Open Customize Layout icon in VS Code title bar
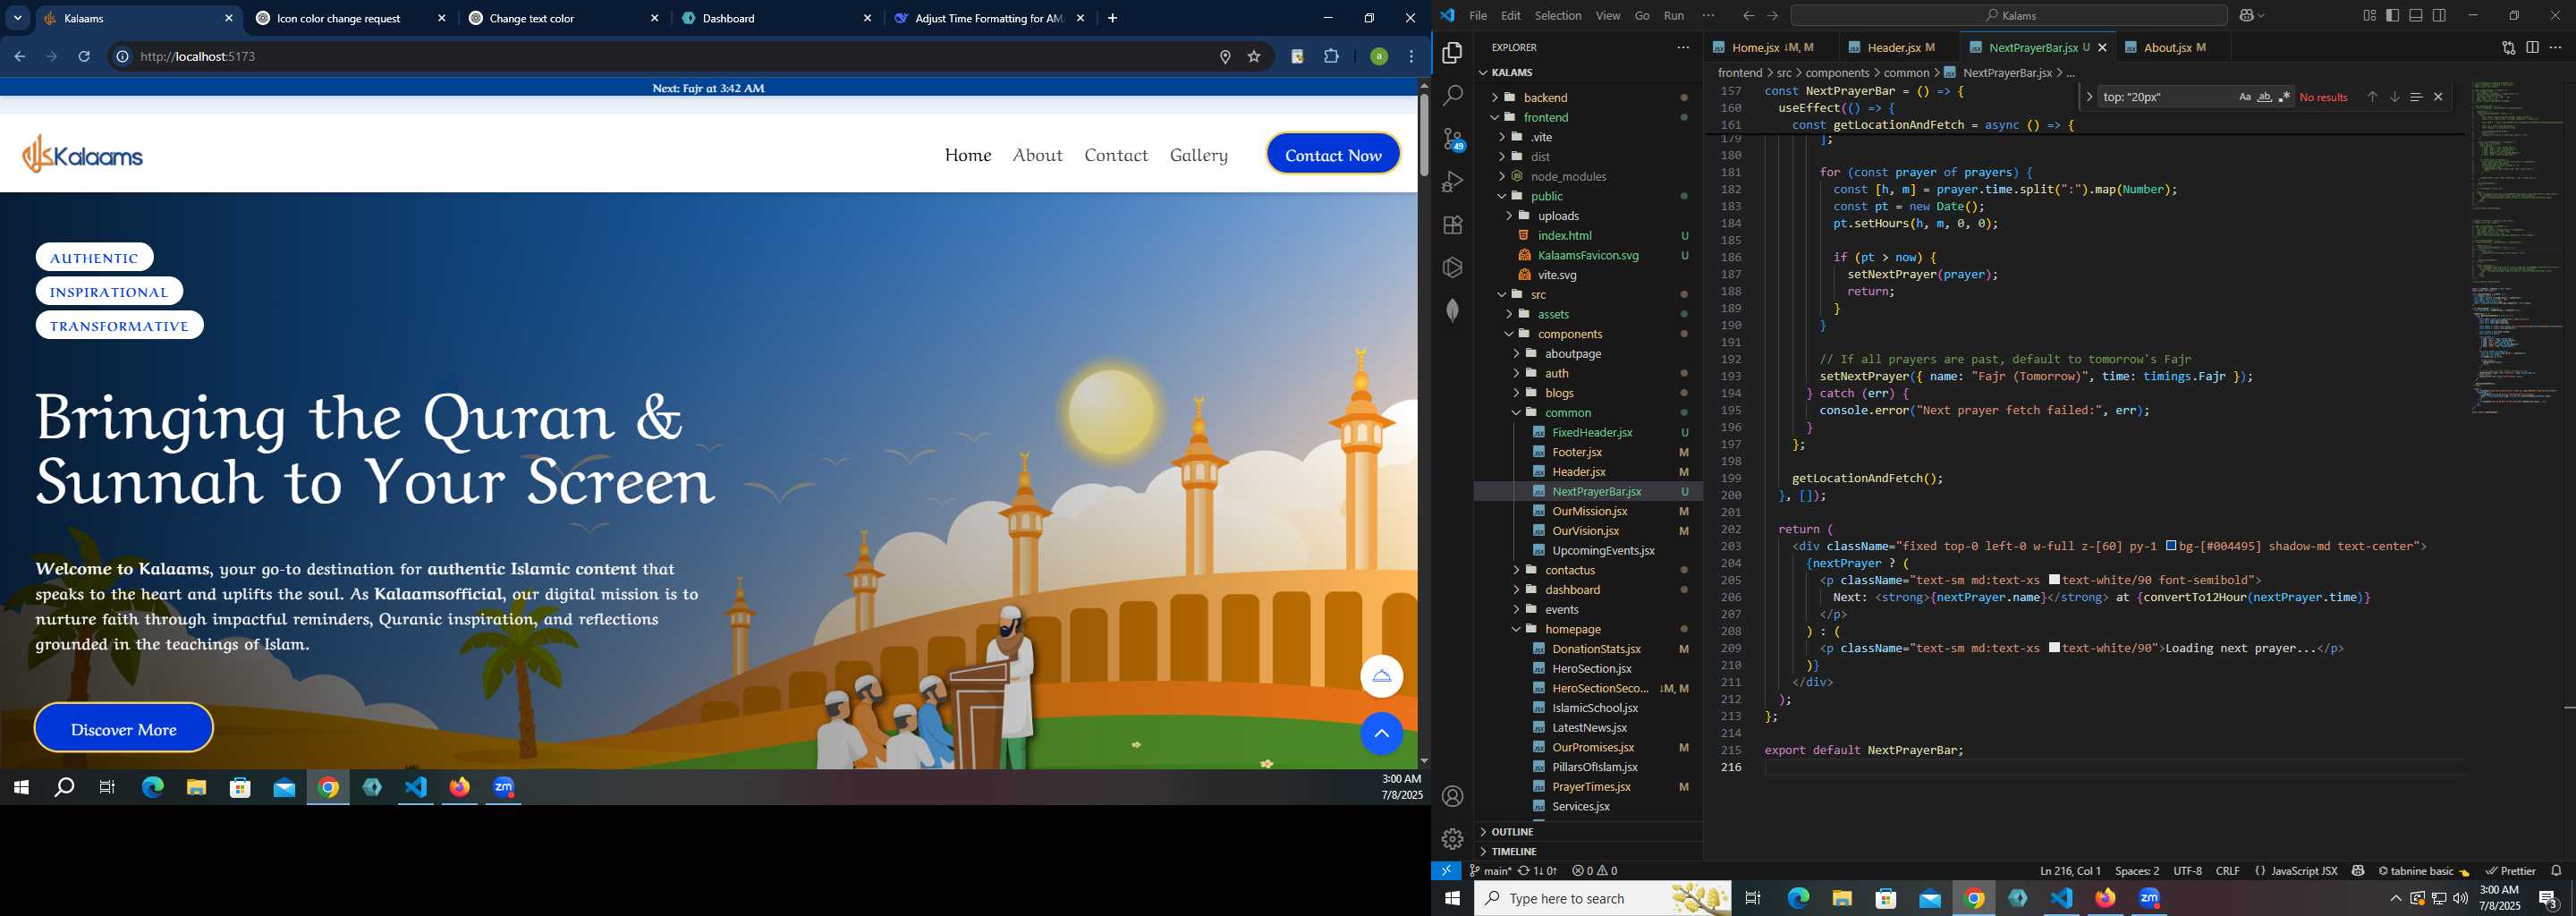 [2369, 15]
